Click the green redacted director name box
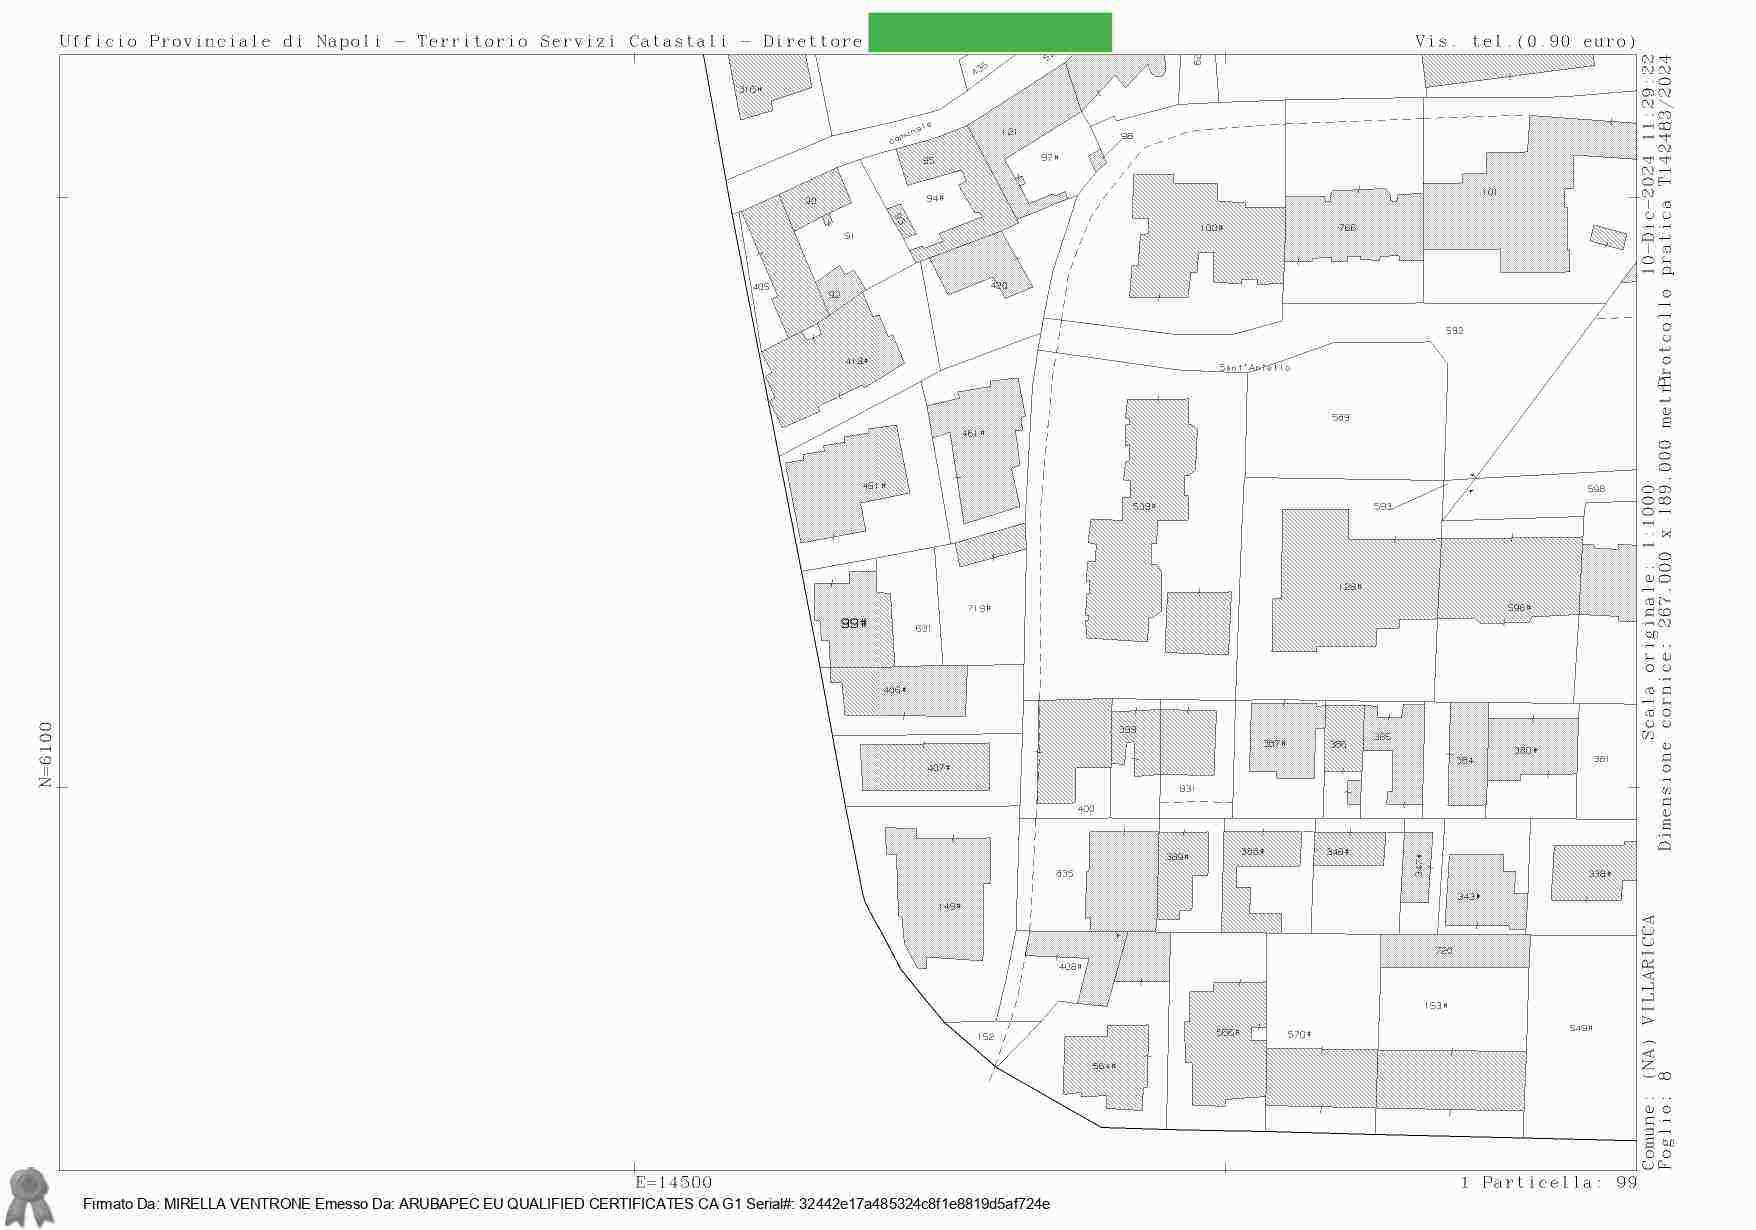 click(x=989, y=33)
